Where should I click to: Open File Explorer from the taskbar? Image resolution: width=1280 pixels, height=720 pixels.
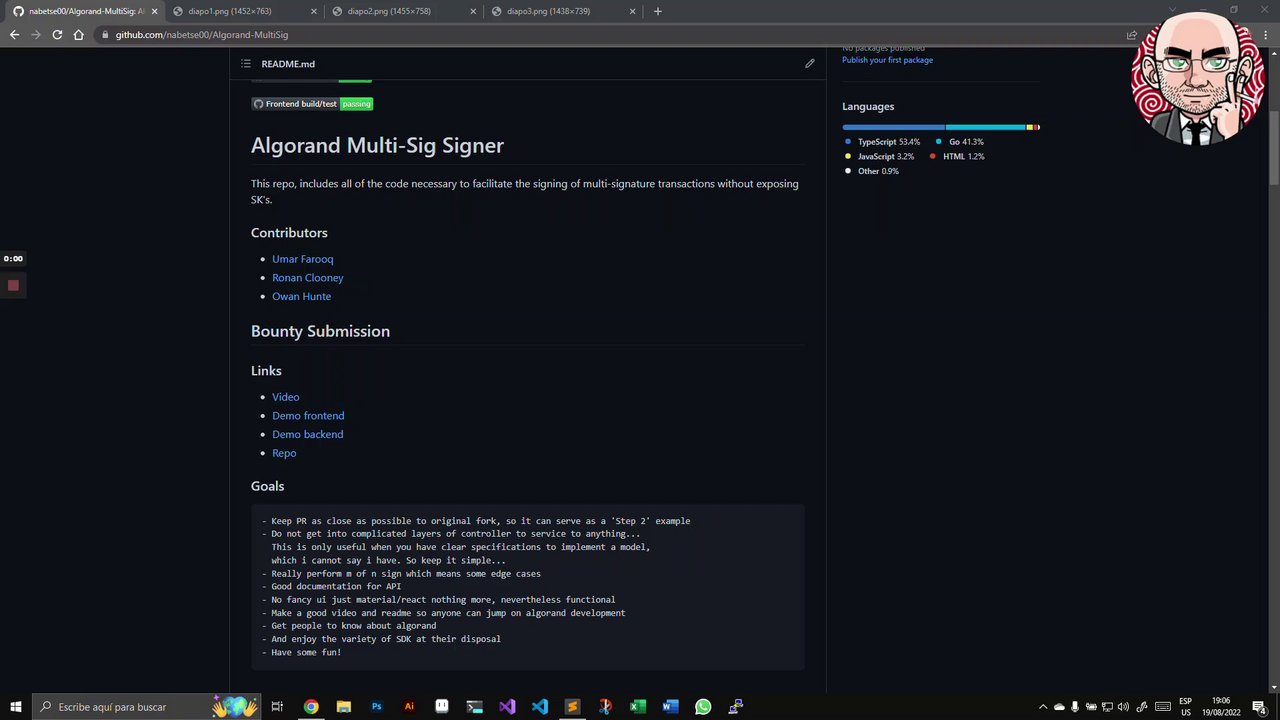click(x=344, y=707)
